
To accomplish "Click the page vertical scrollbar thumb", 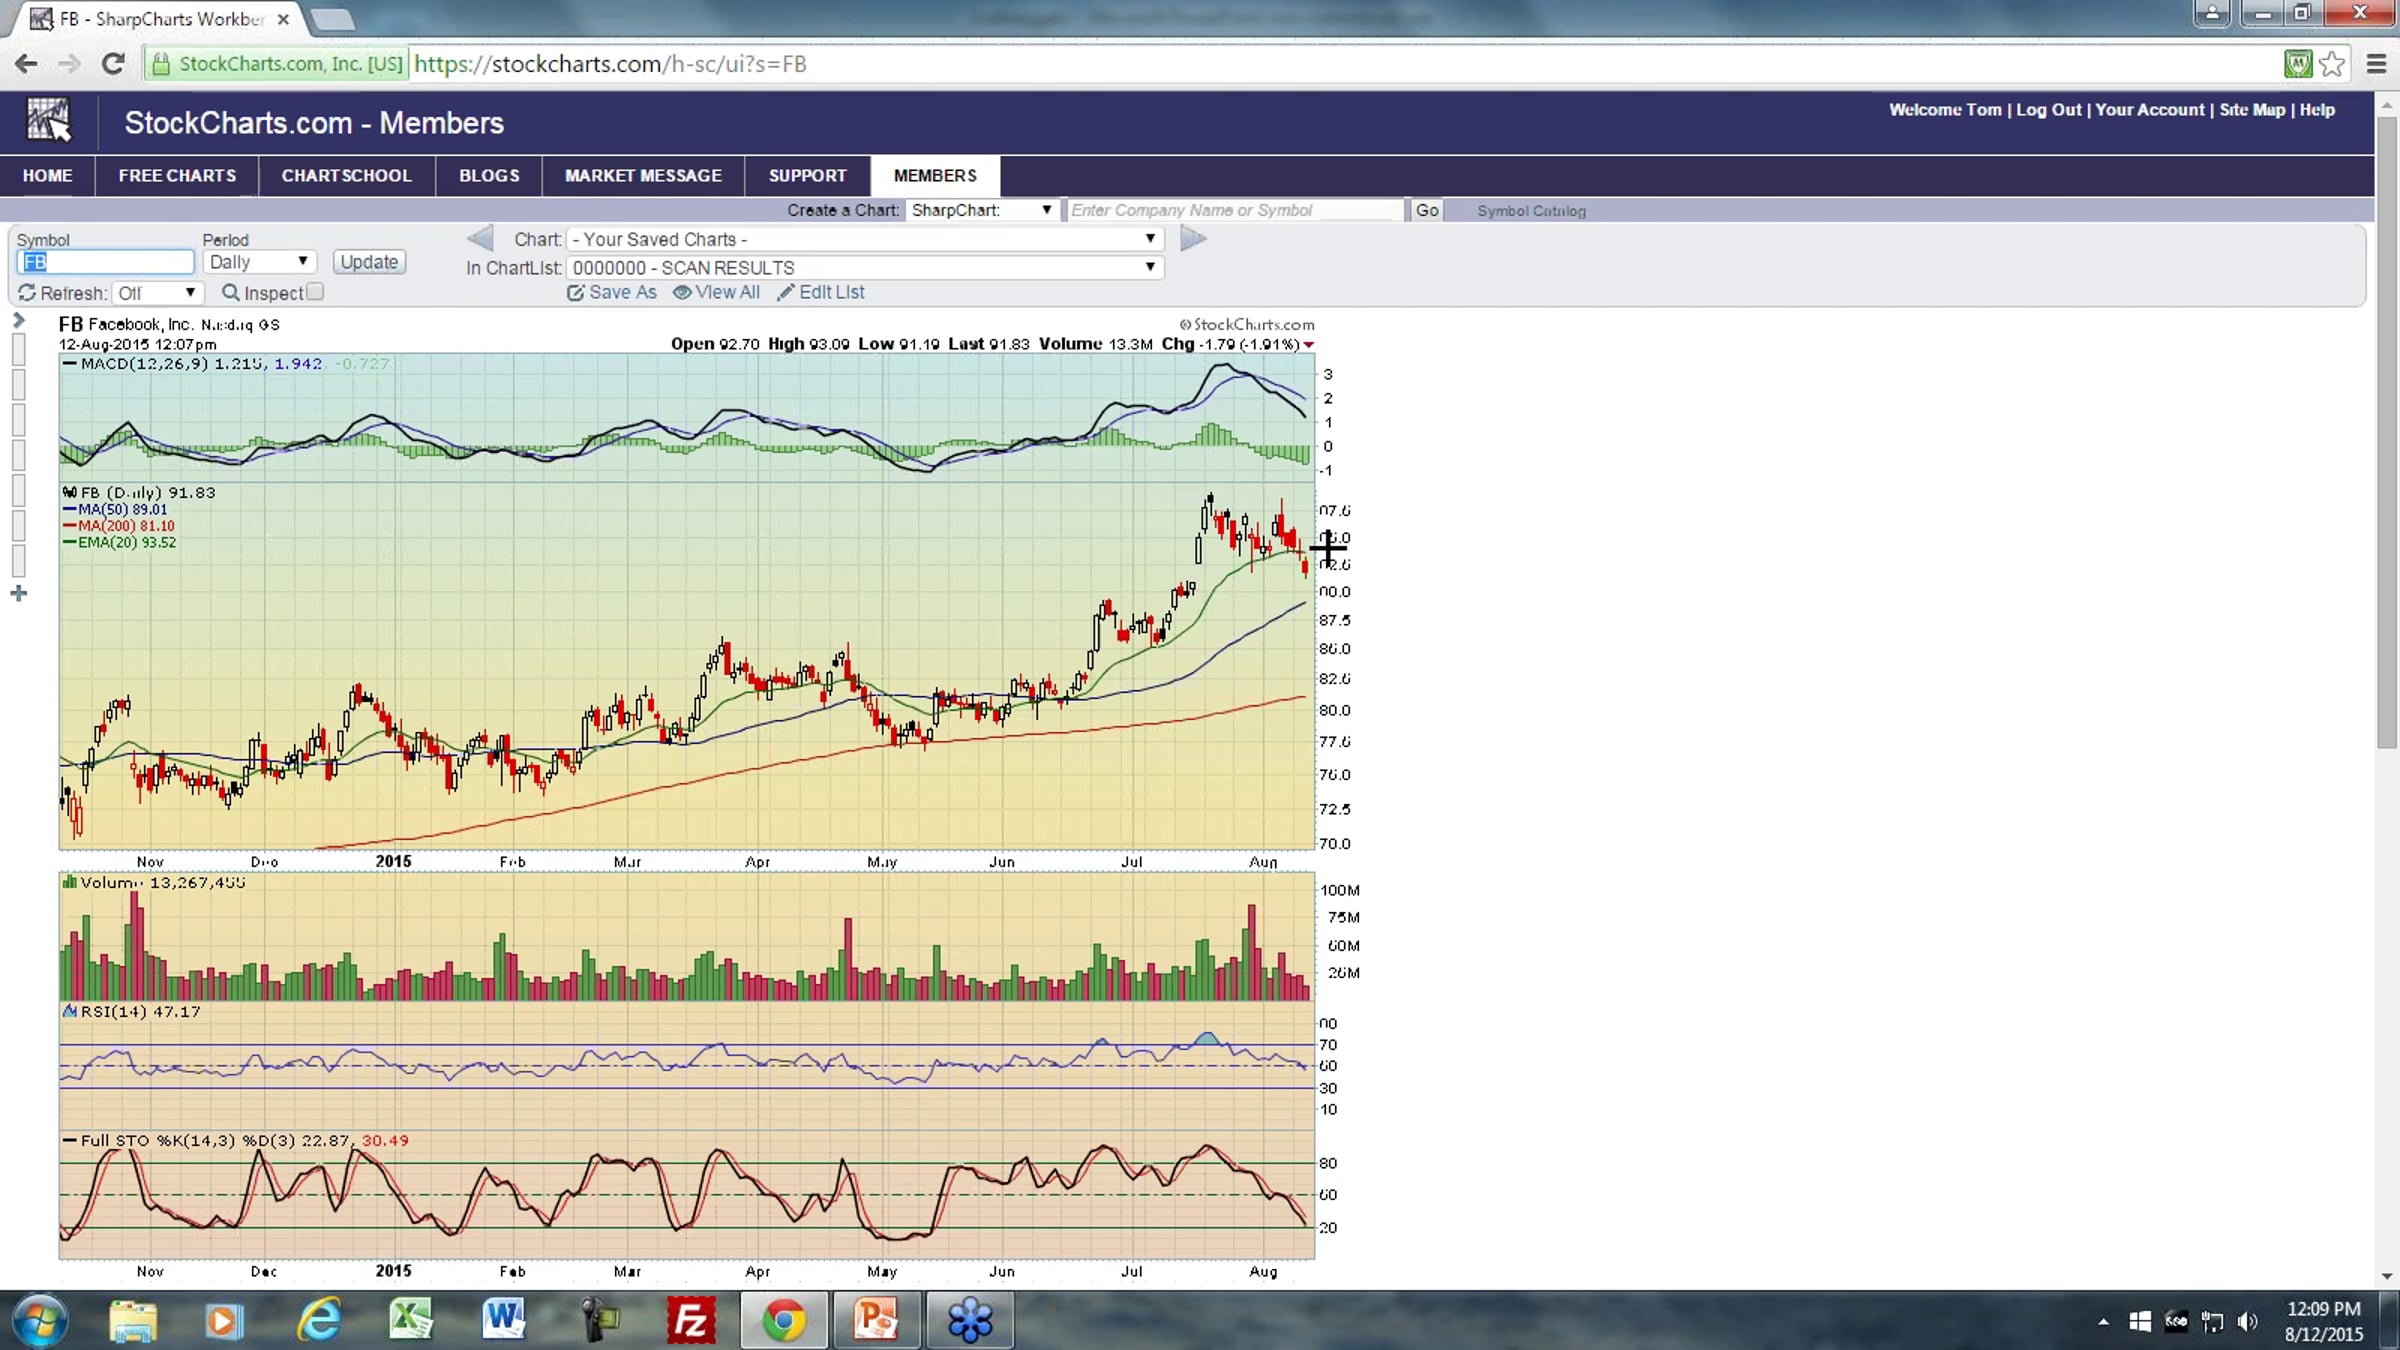I will pyautogui.click(x=2387, y=431).
